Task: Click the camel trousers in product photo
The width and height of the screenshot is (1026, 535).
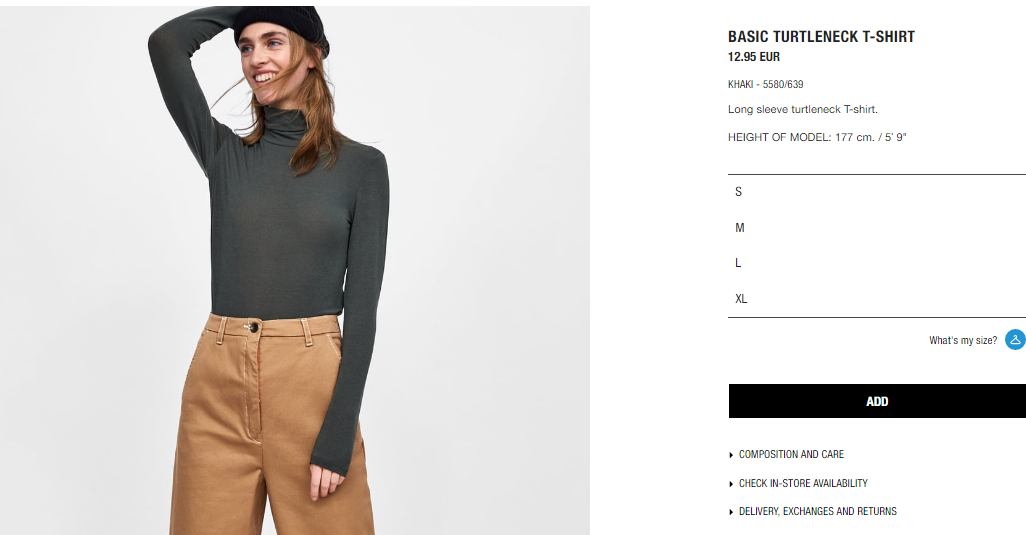Action: [x=272, y=425]
